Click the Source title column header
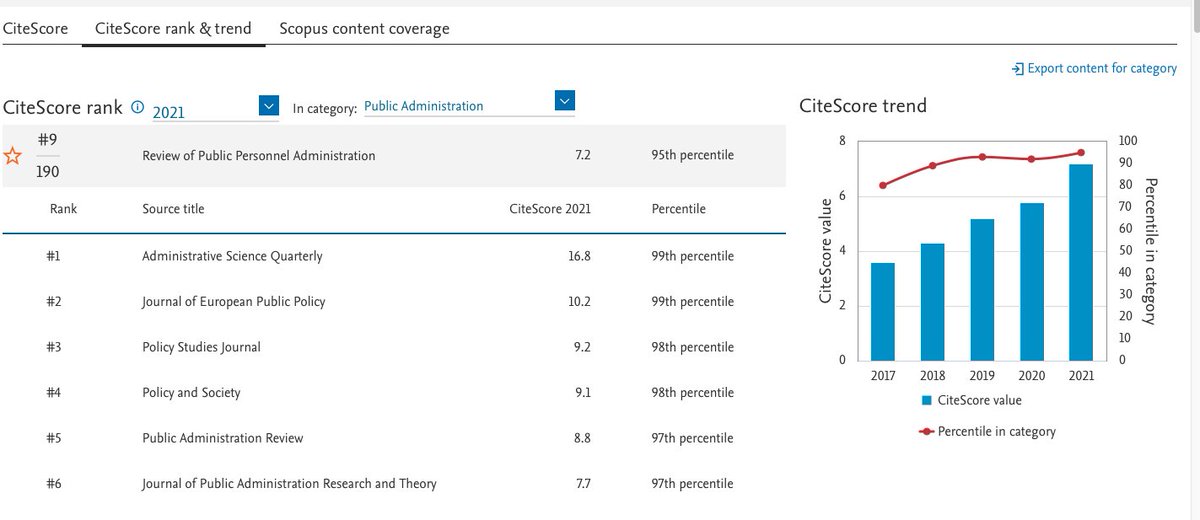The width and height of the screenshot is (1200, 520). 174,209
